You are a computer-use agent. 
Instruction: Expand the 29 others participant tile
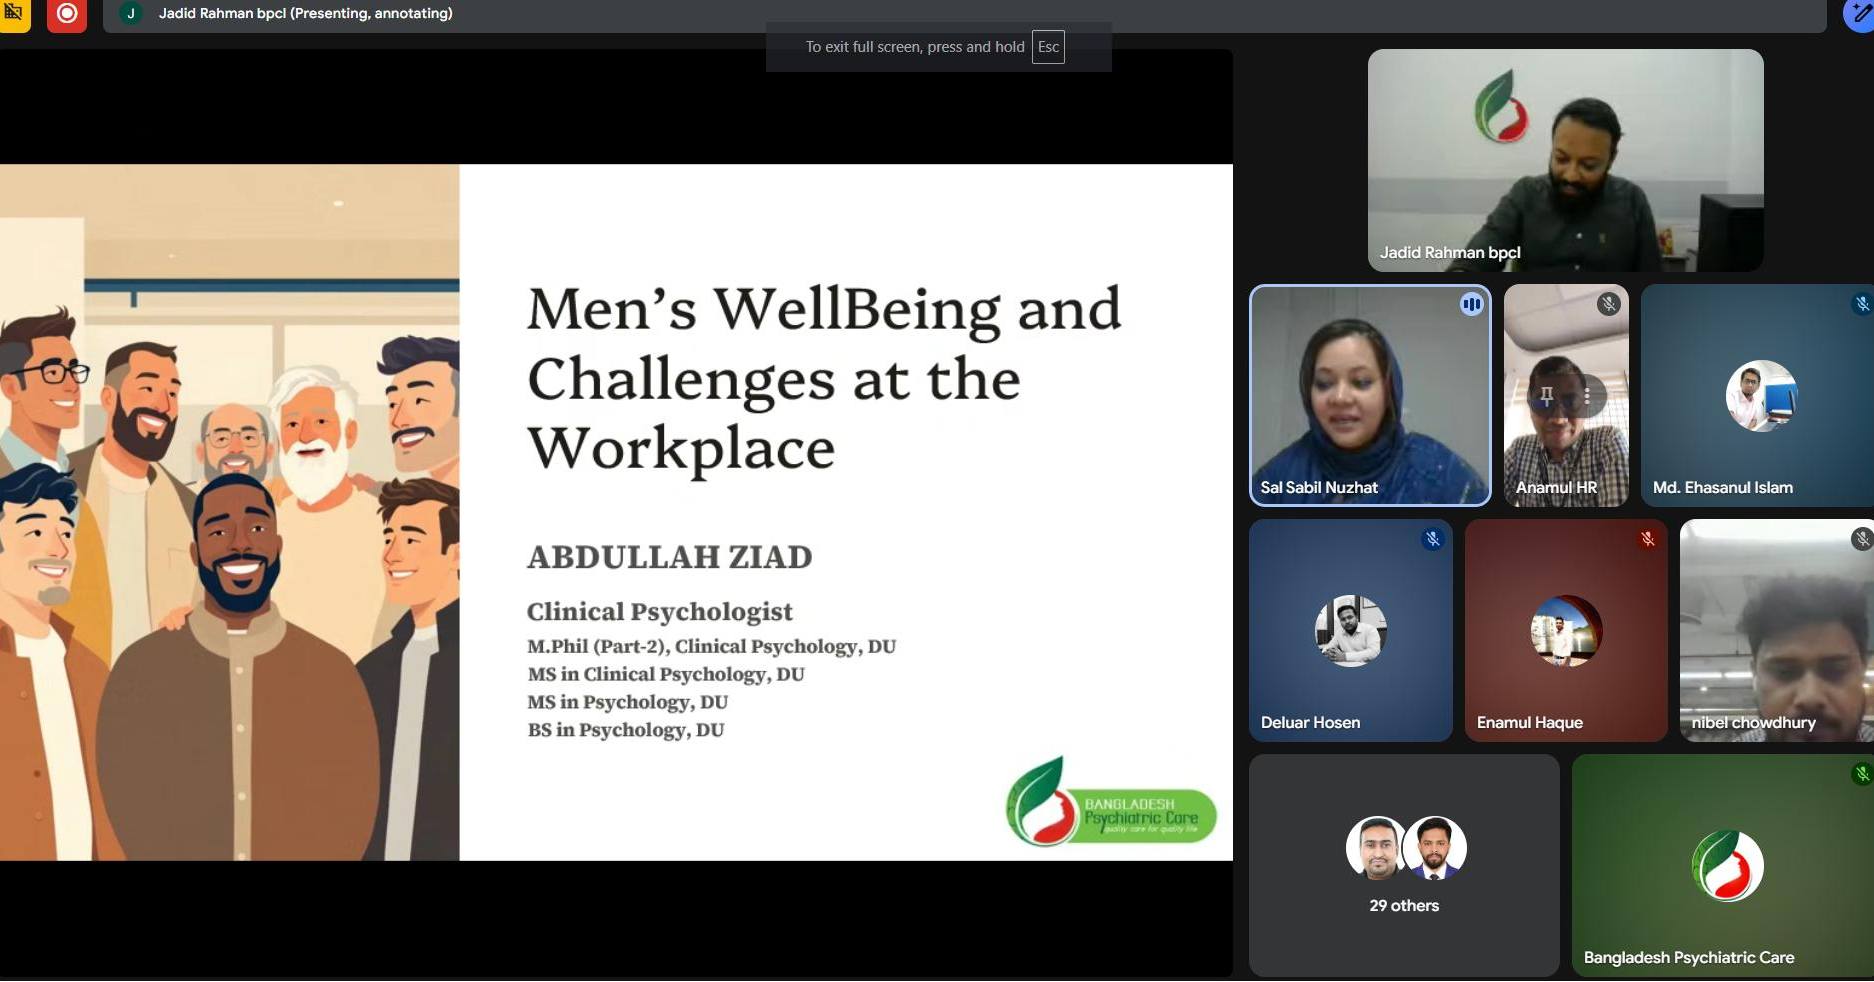[x=1403, y=865]
